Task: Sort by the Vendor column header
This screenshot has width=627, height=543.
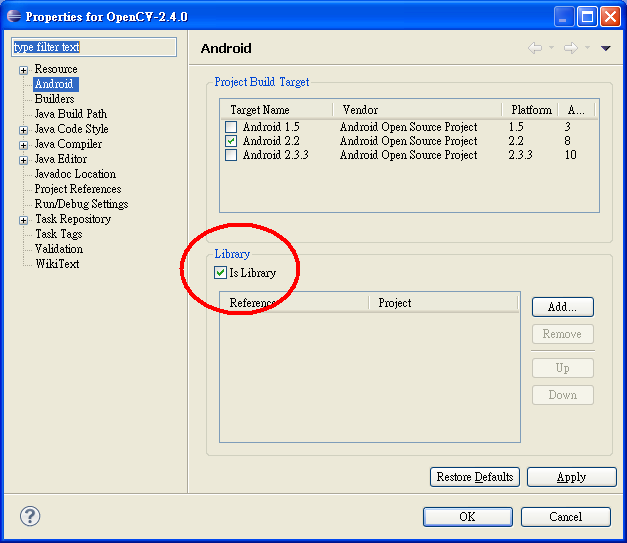Action: point(417,110)
